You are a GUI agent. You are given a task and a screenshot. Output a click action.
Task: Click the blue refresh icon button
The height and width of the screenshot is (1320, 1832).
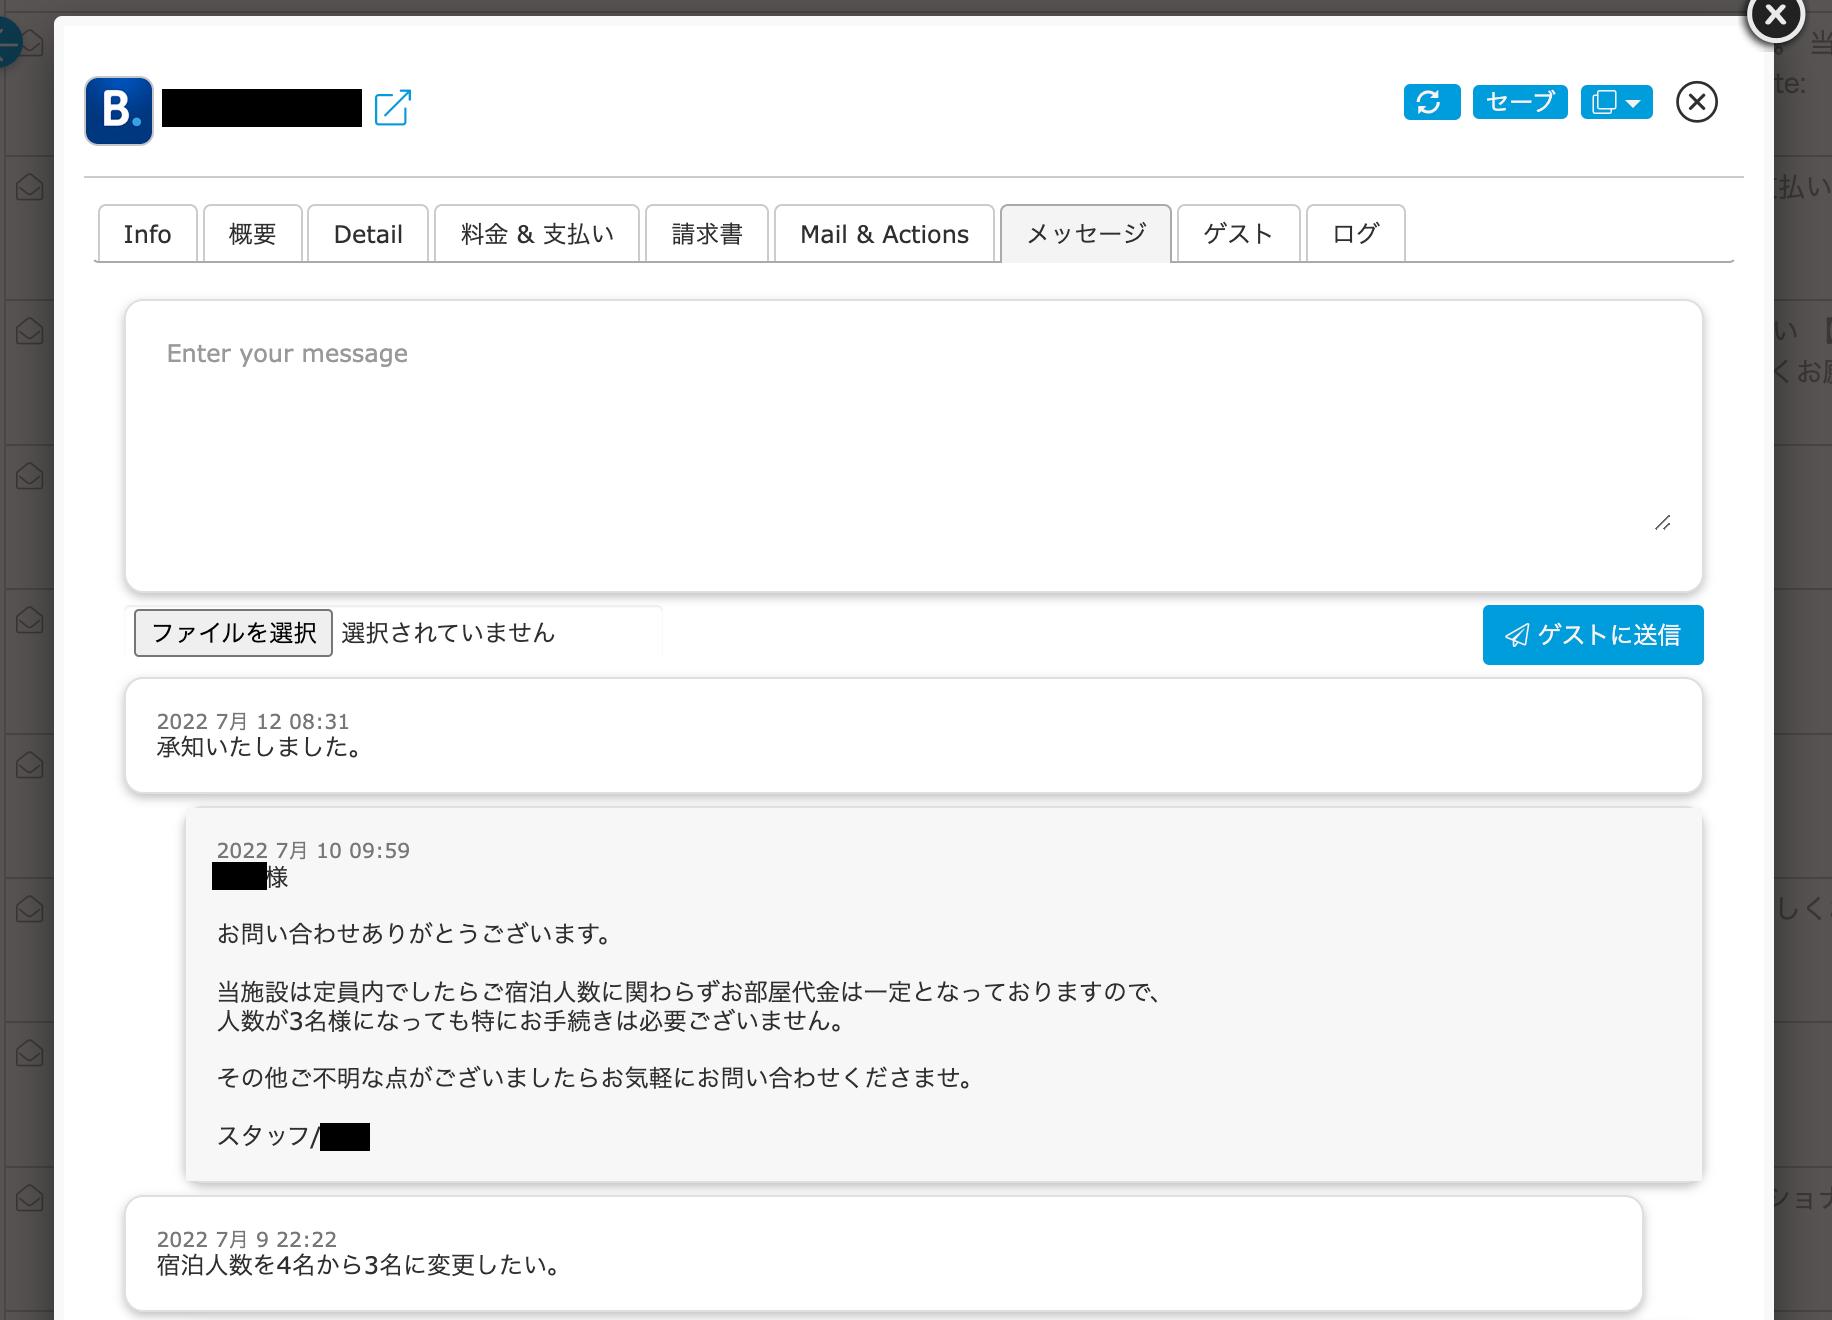[x=1431, y=102]
